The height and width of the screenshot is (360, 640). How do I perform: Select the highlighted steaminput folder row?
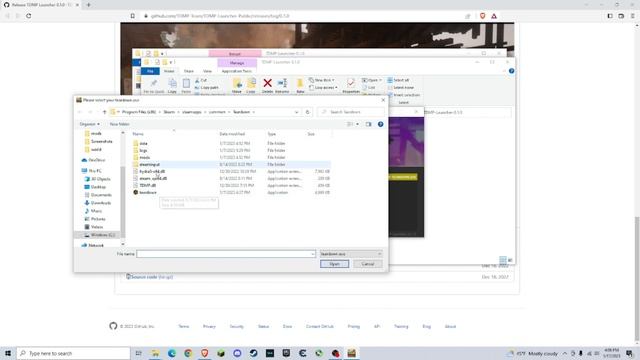pos(231,164)
